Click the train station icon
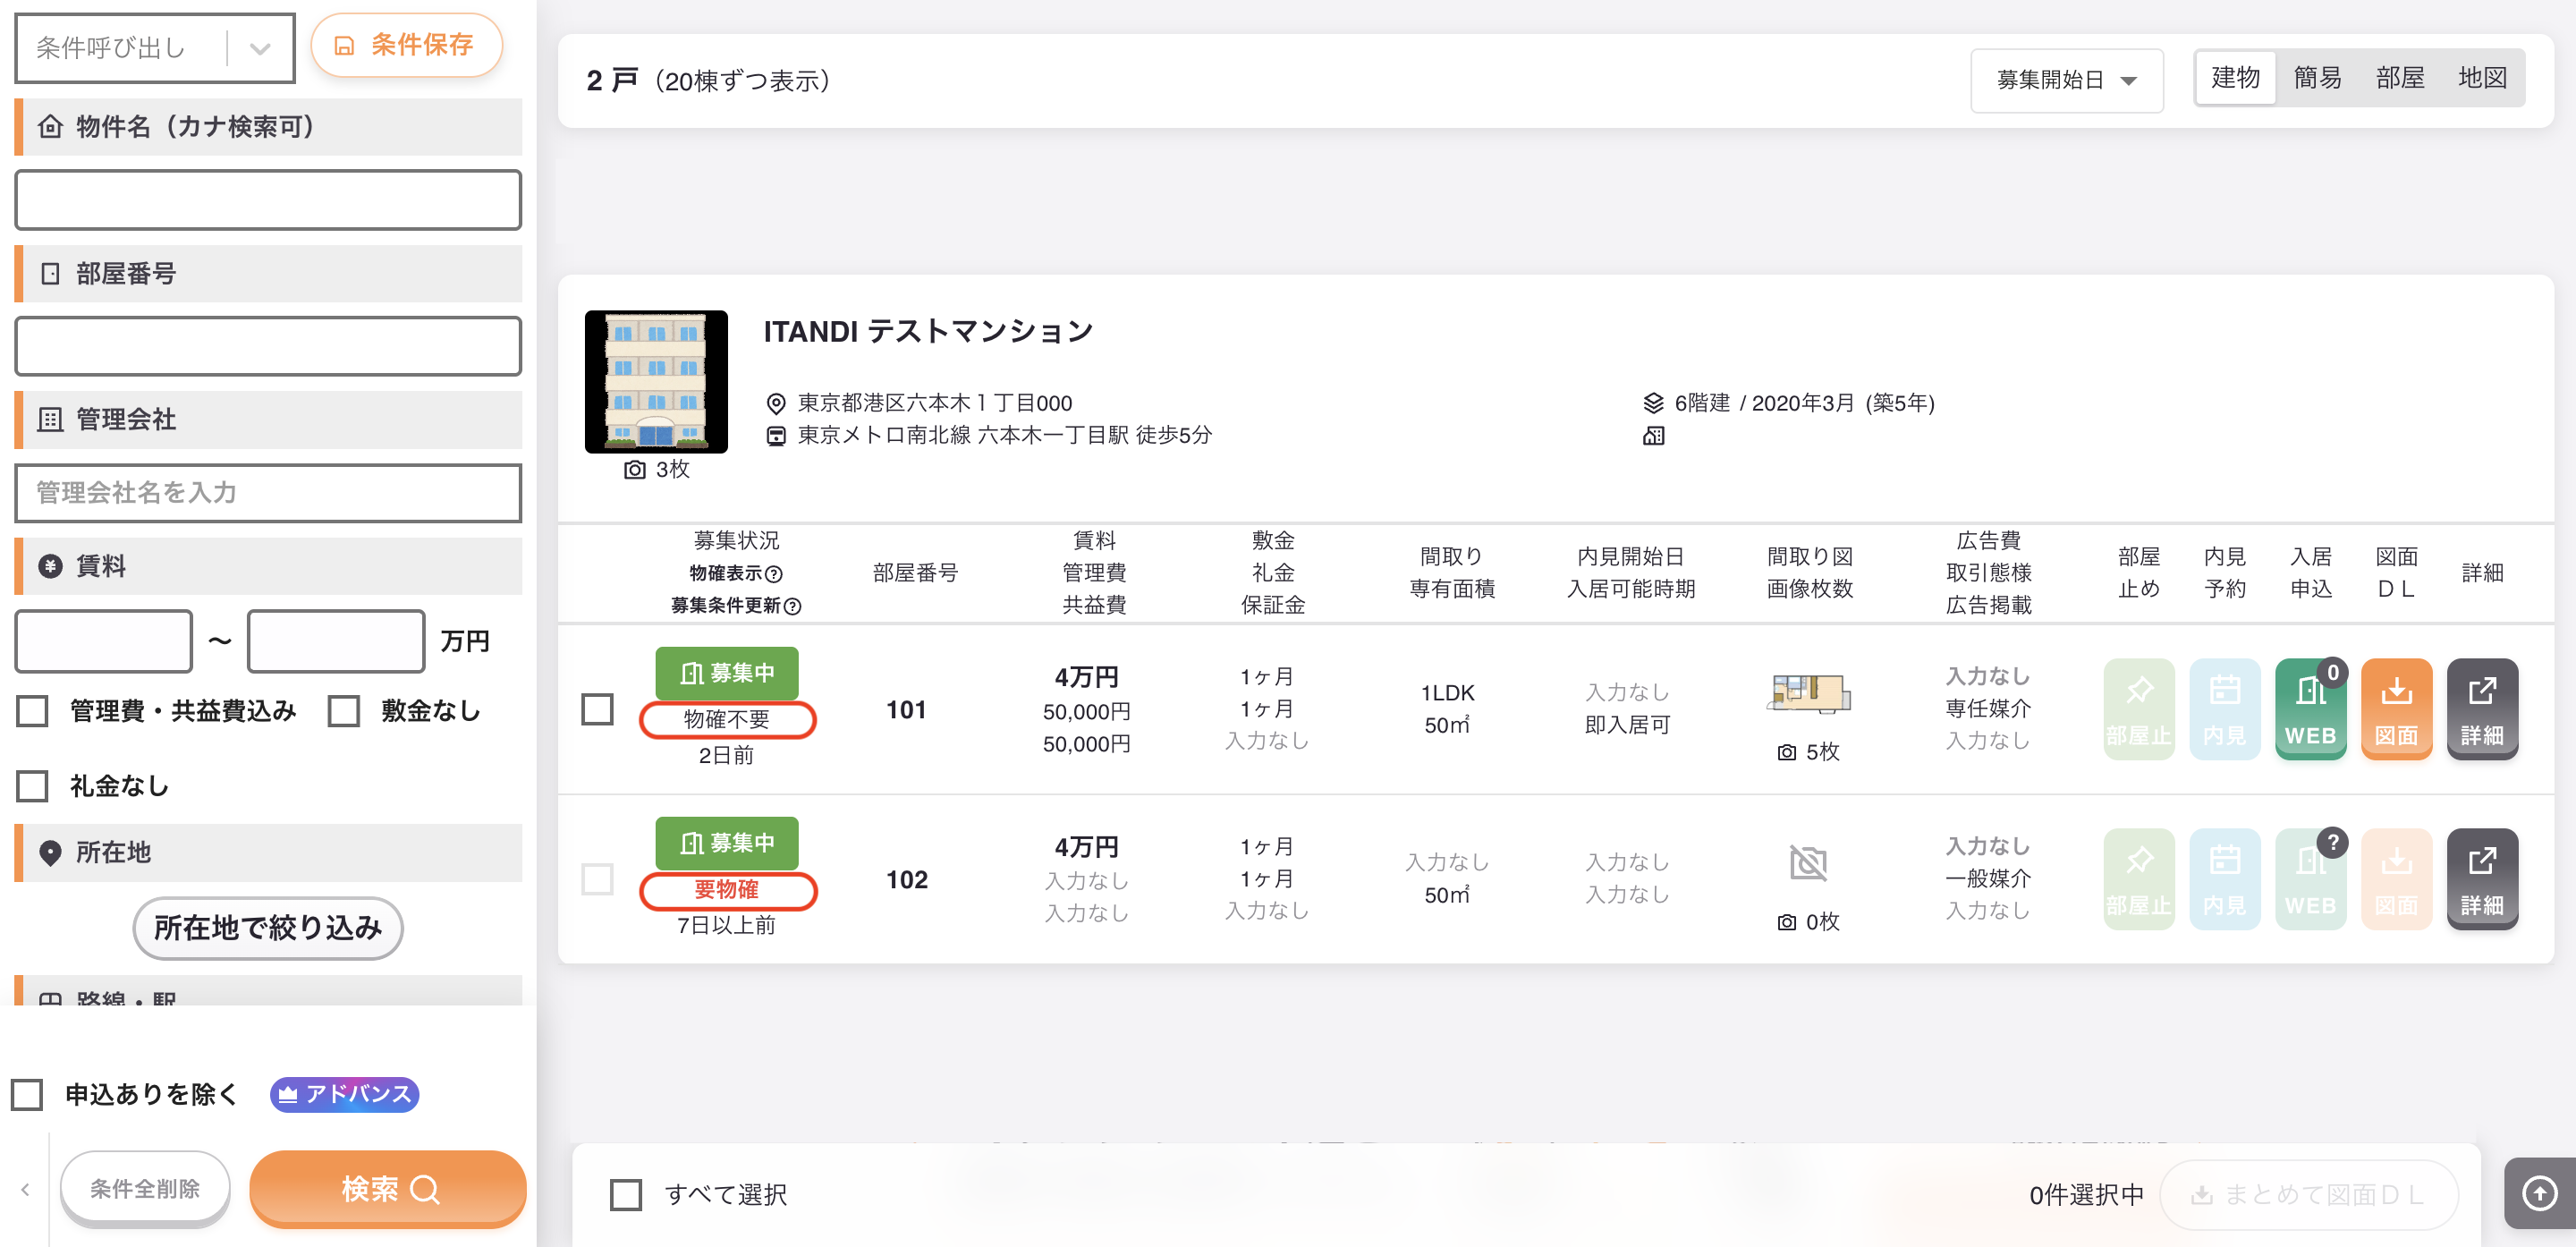The height and width of the screenshot is (1247, 2576). tap(775, 436)
